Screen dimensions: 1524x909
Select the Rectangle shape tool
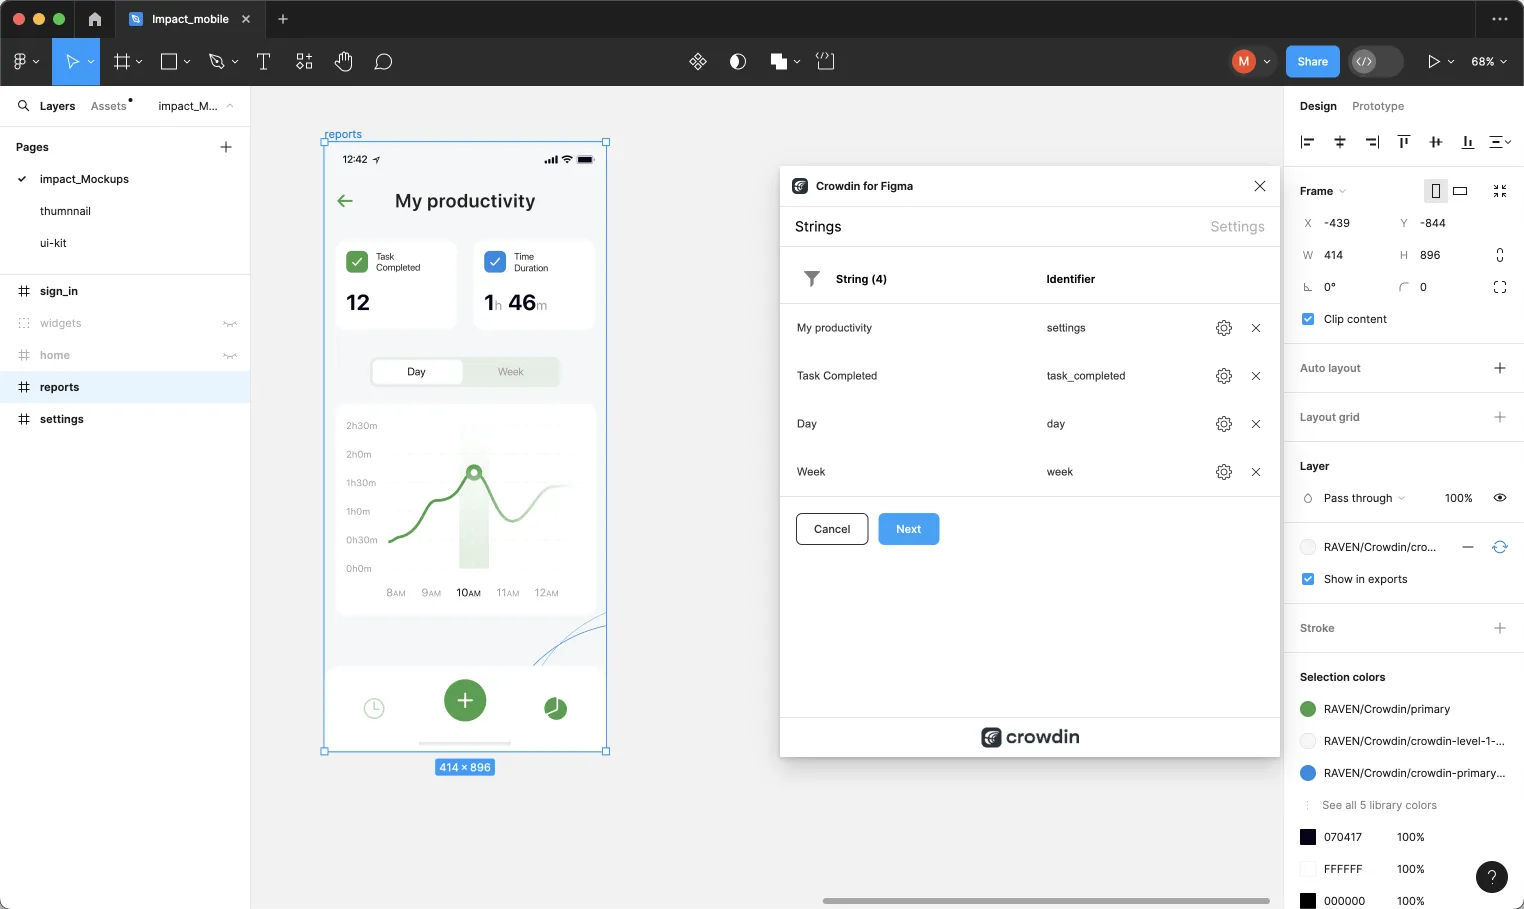(x=169, y=62)
